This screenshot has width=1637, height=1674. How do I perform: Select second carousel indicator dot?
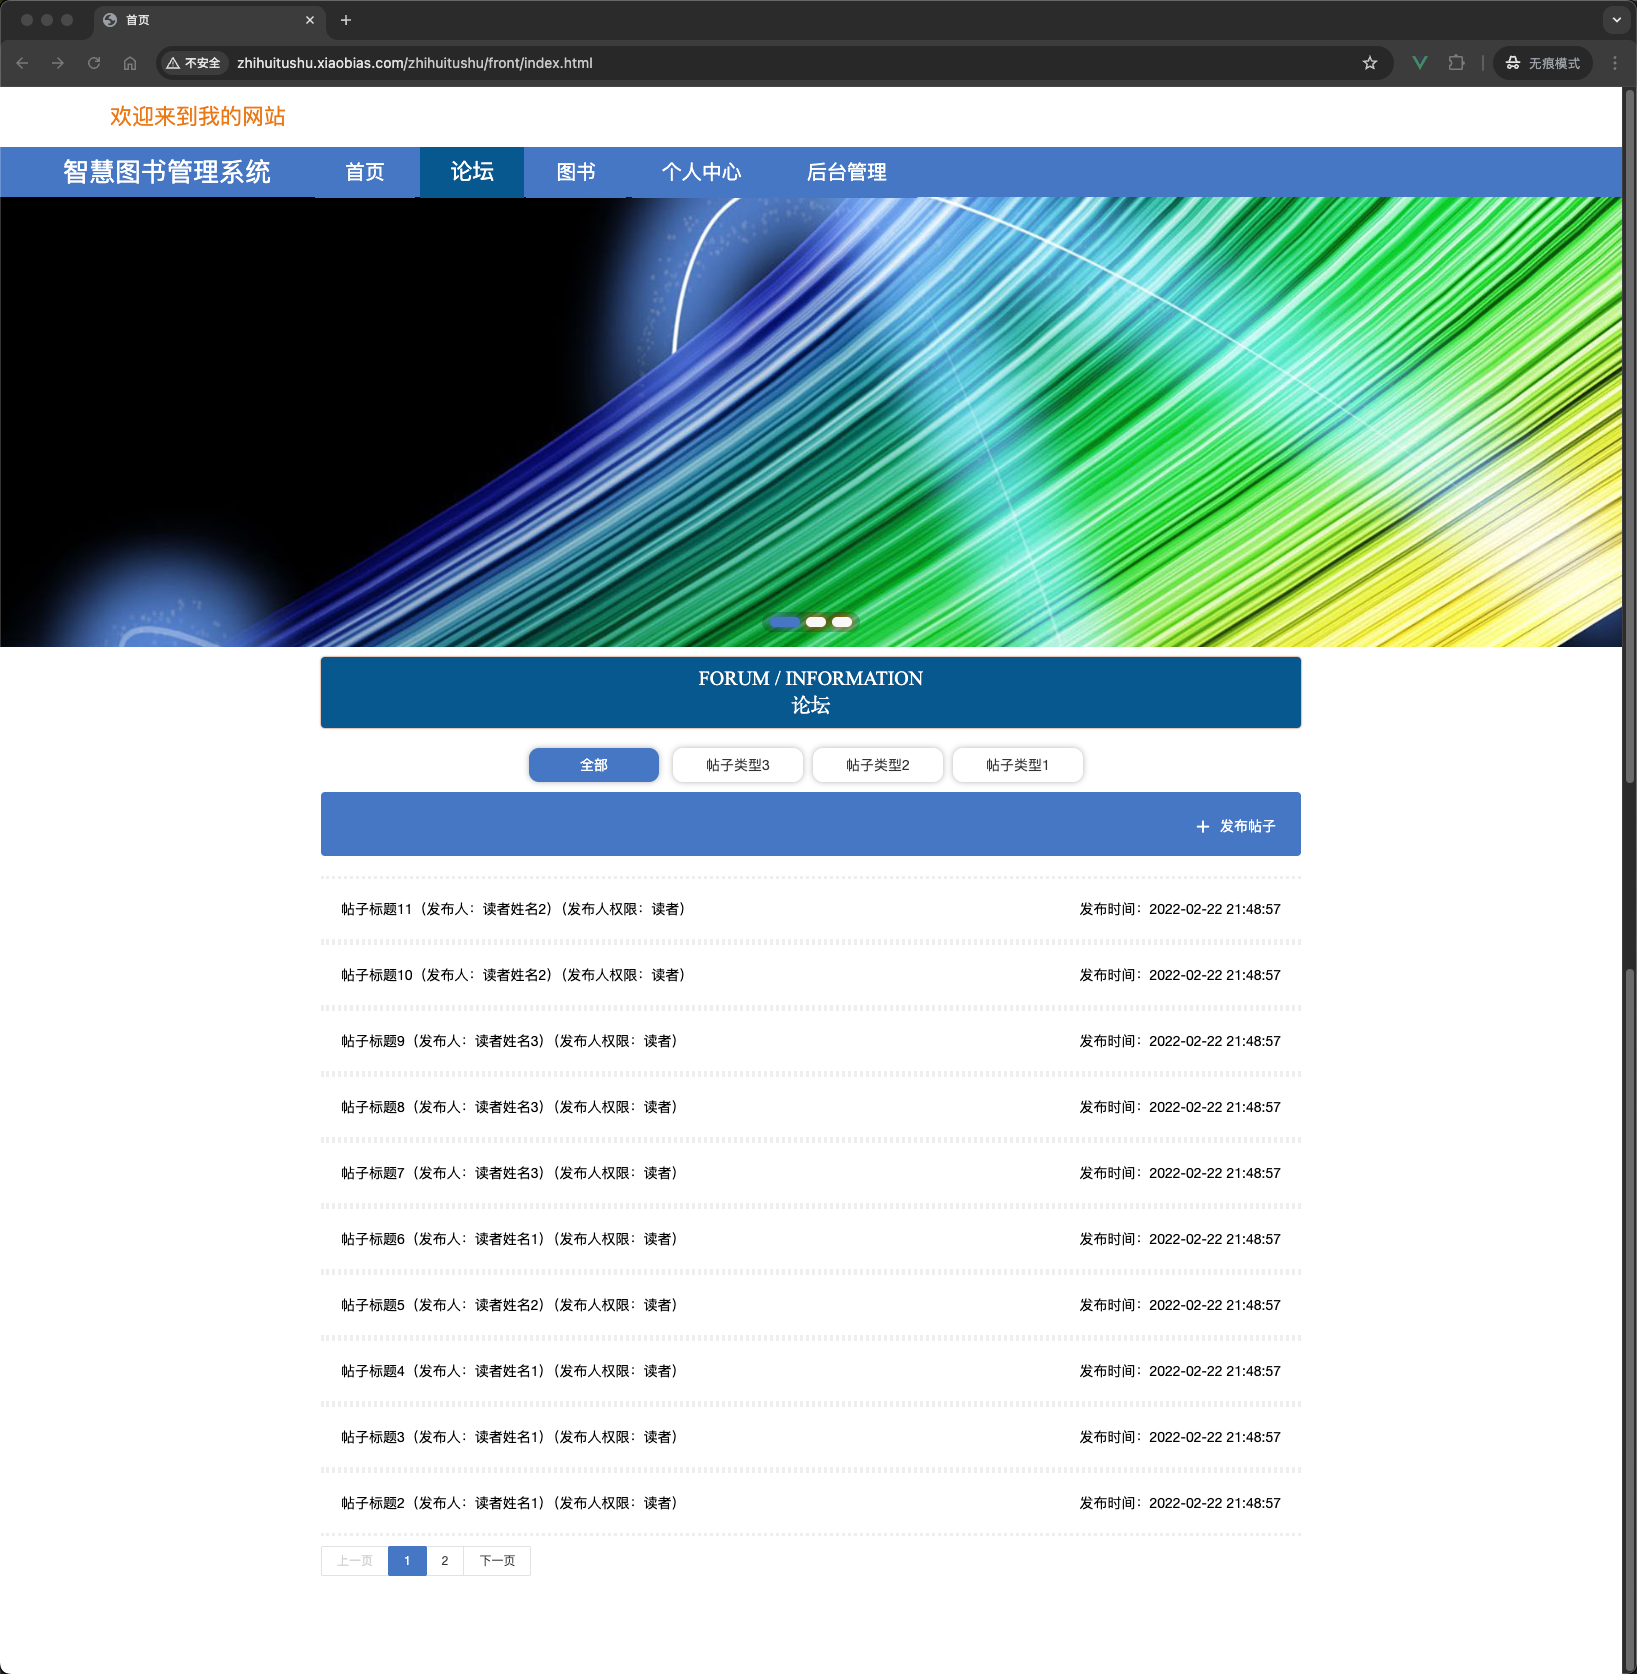(816, 622)
